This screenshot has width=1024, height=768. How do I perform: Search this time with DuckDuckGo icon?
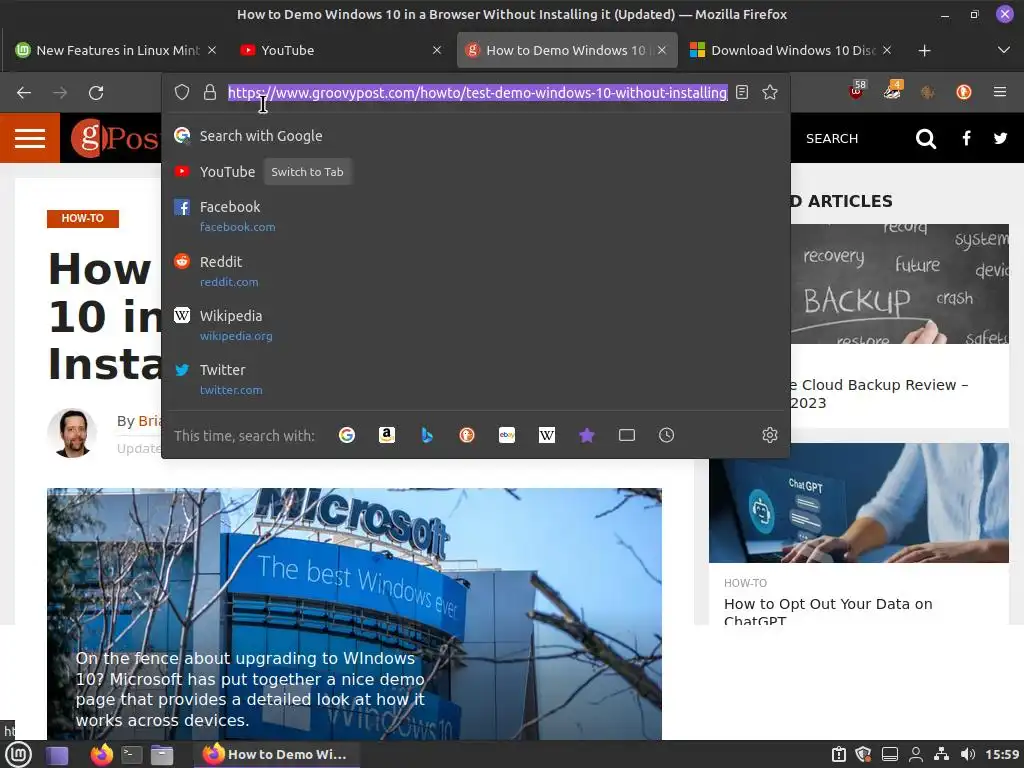pos(467,435)
